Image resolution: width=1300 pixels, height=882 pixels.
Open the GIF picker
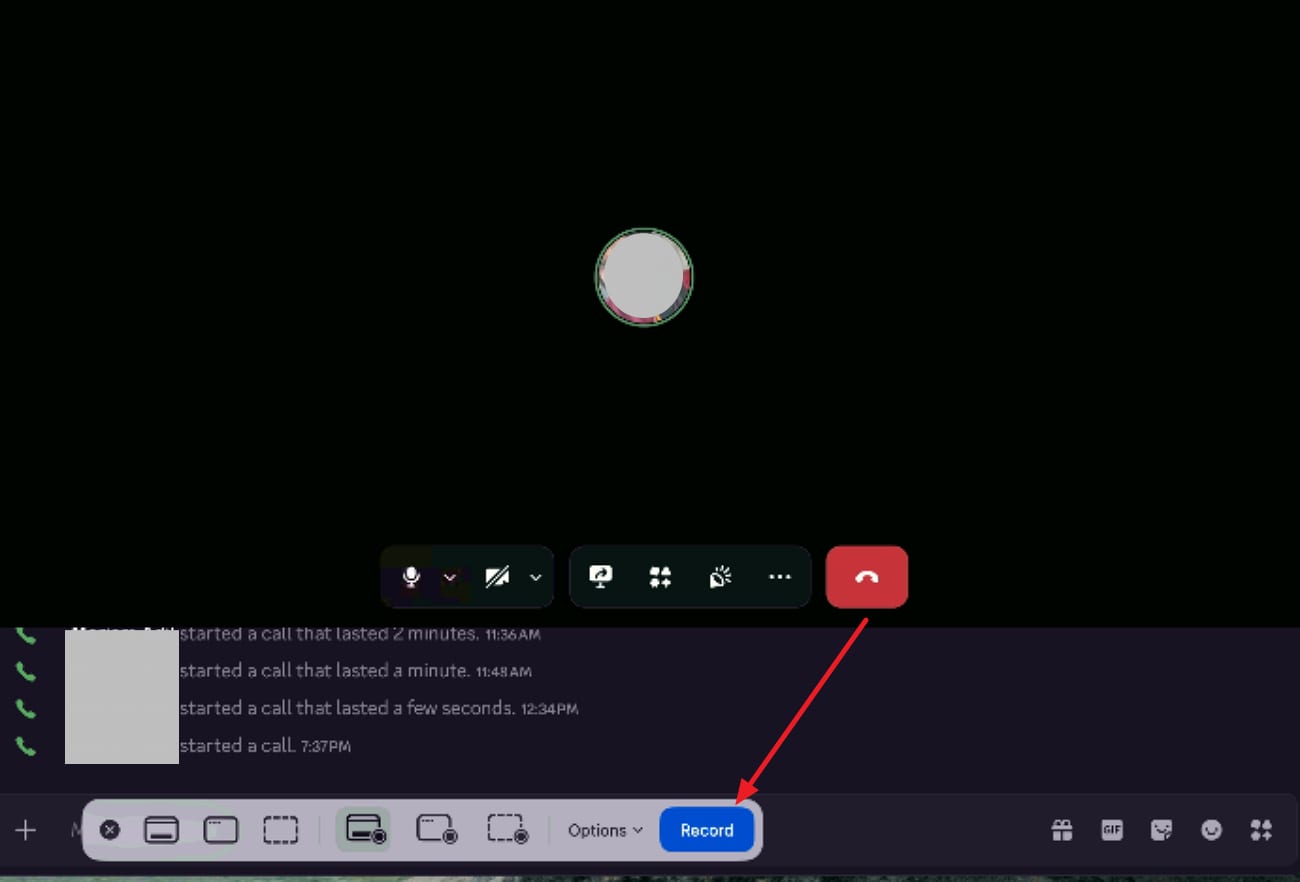1111,830
